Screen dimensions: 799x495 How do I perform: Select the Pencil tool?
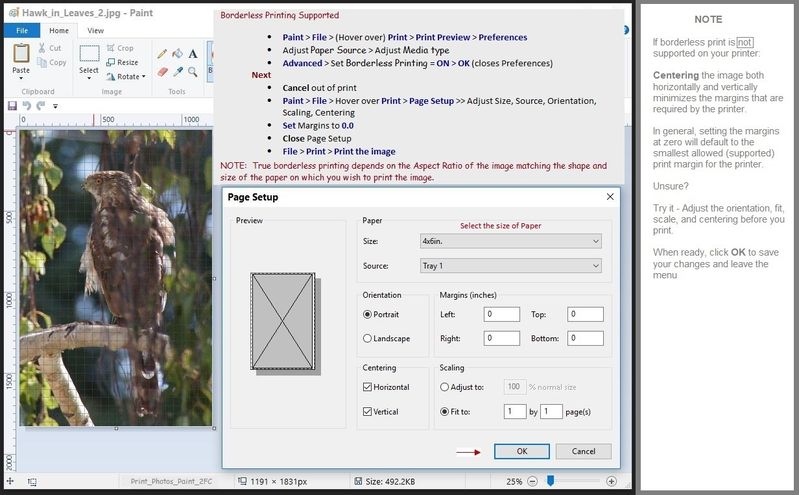[x=161, y=53]
